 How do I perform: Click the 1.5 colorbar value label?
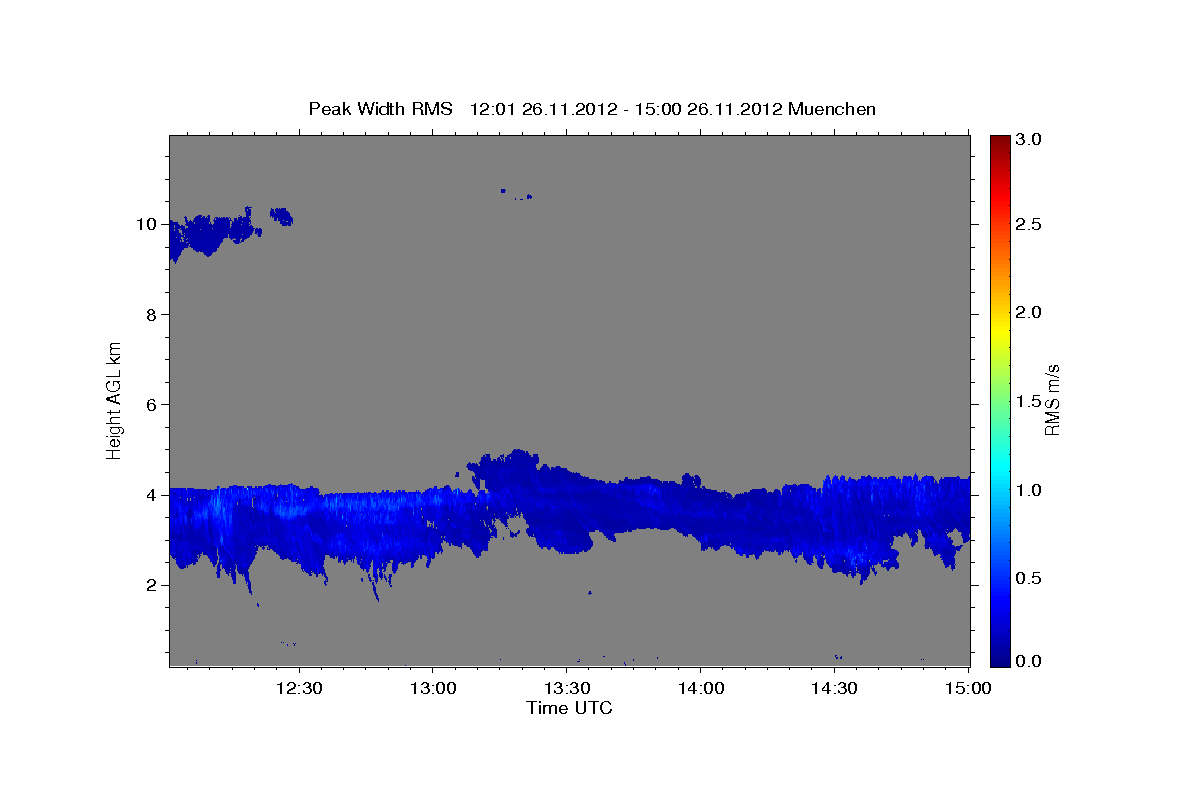(1030, 401)
